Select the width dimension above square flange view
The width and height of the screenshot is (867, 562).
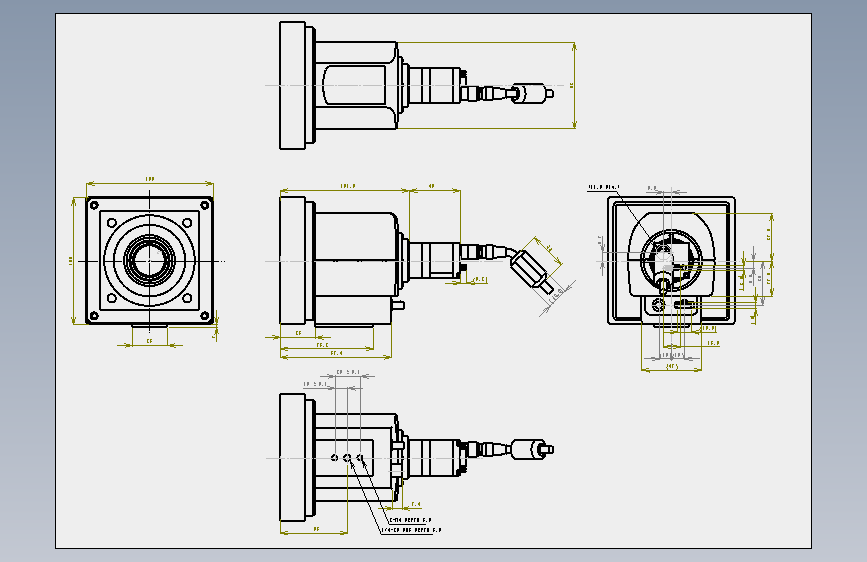click(x=149, y=182)
